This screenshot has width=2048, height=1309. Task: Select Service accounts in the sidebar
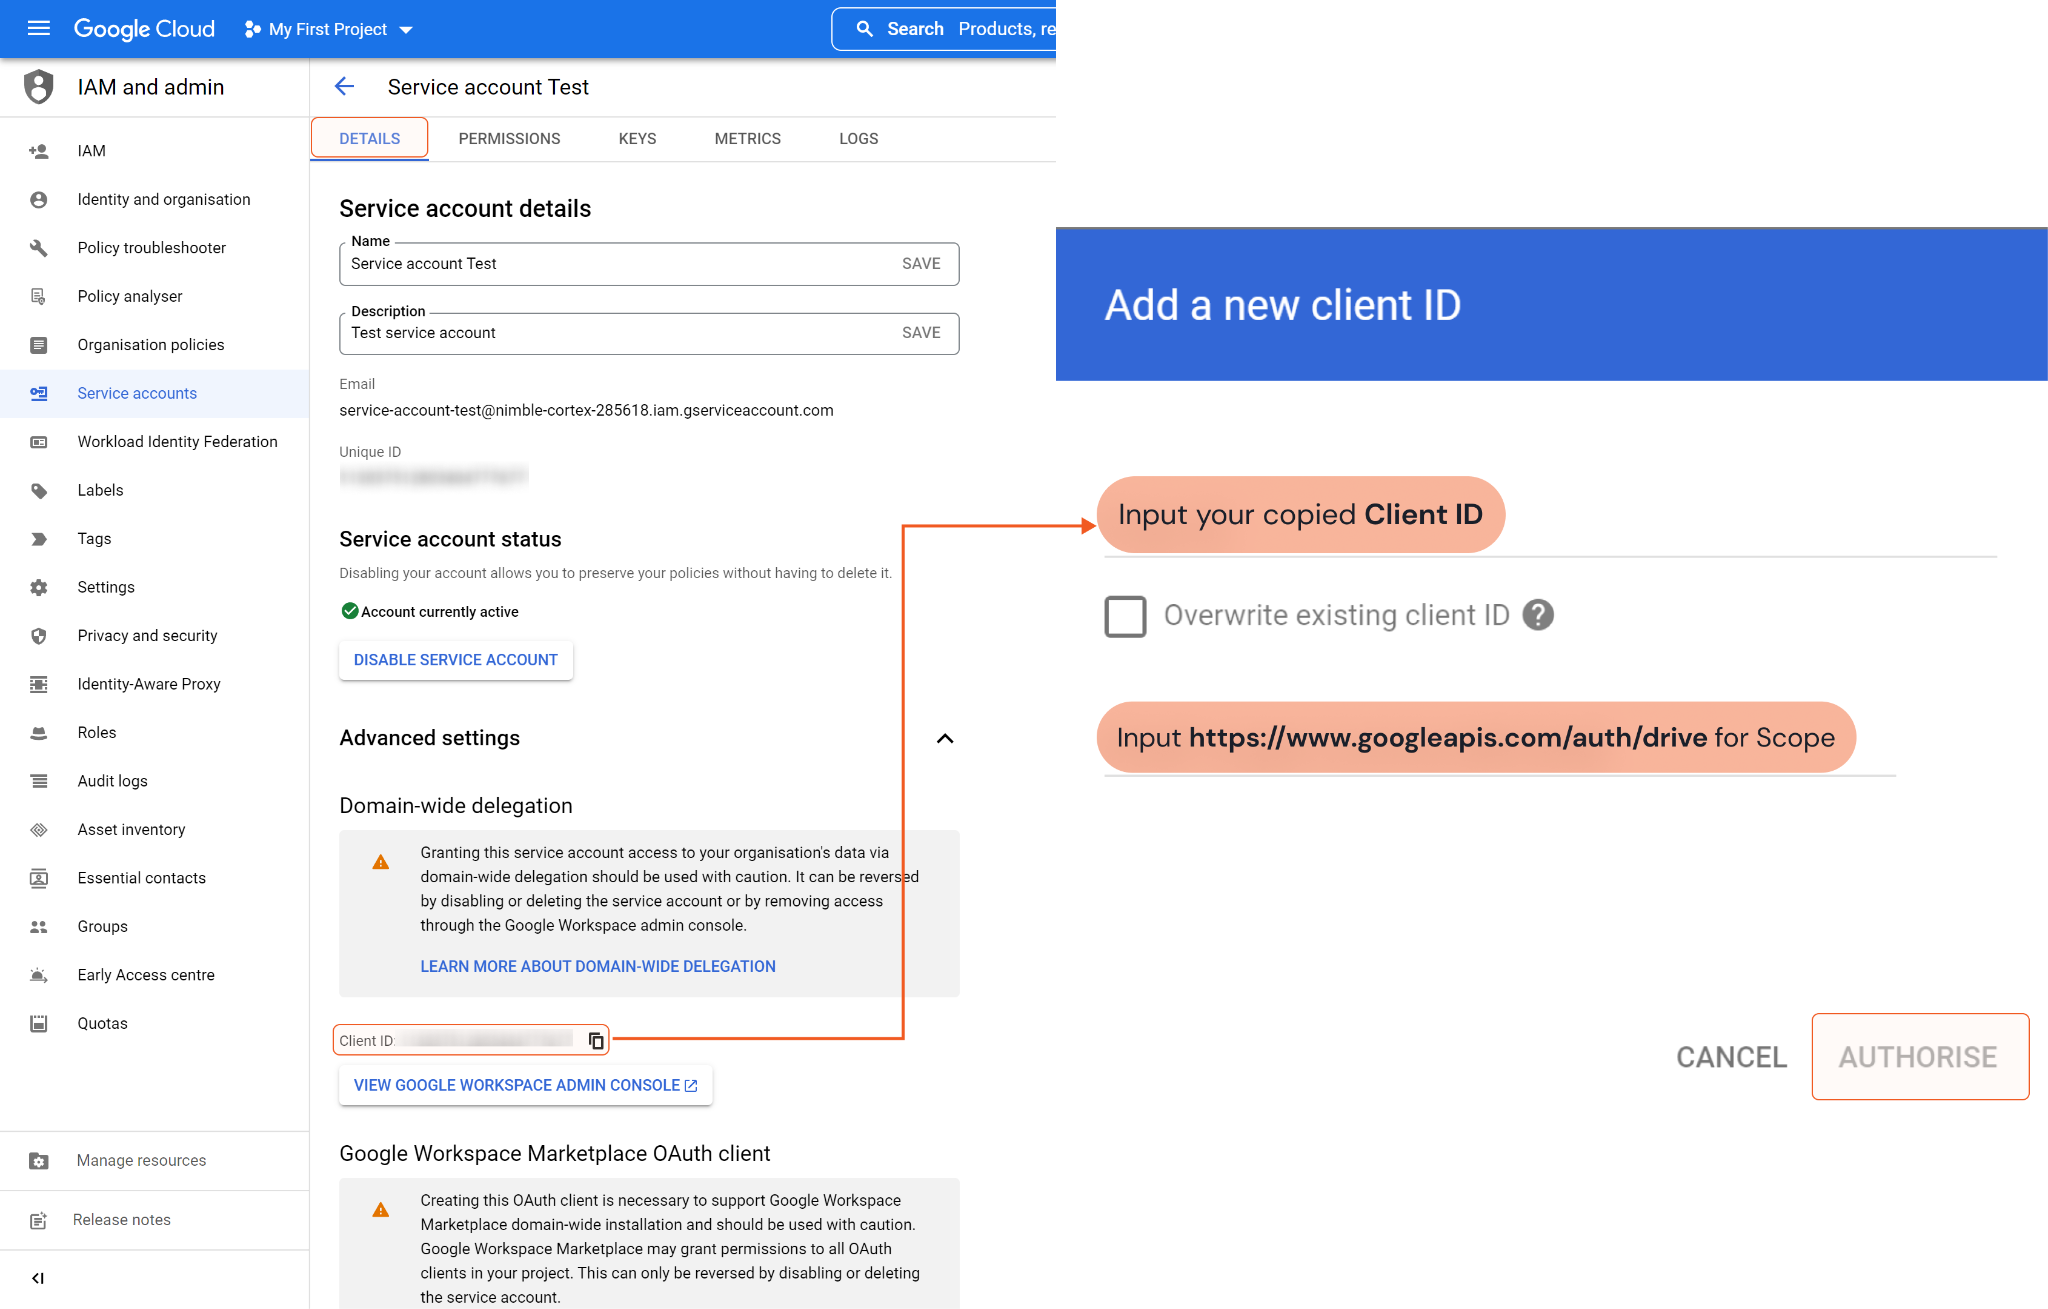tap(137, 393)
